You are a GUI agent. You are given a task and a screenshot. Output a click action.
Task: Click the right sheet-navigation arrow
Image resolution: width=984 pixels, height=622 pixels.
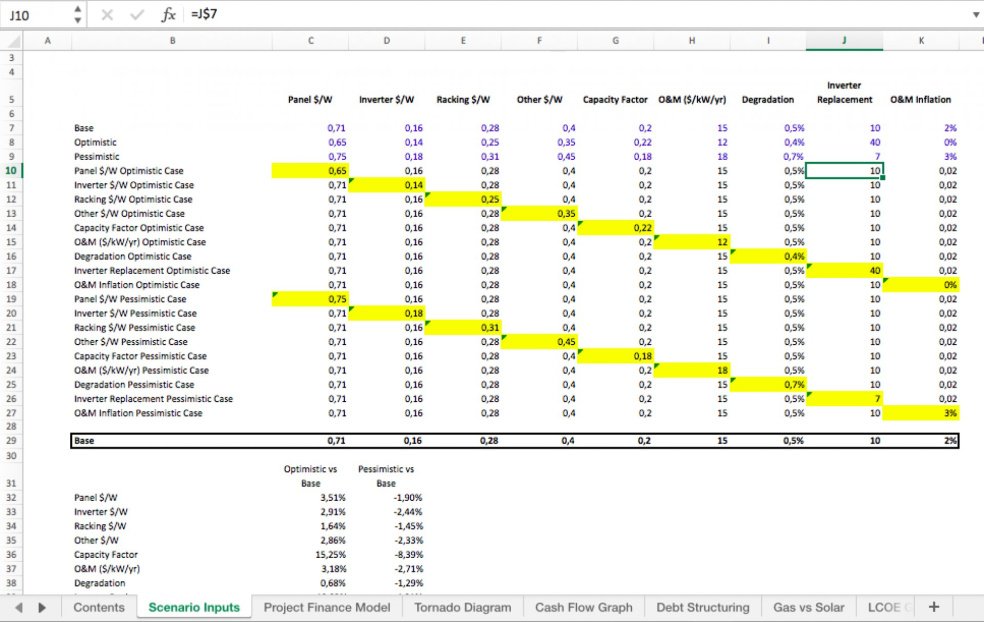(x=40, y=607)
